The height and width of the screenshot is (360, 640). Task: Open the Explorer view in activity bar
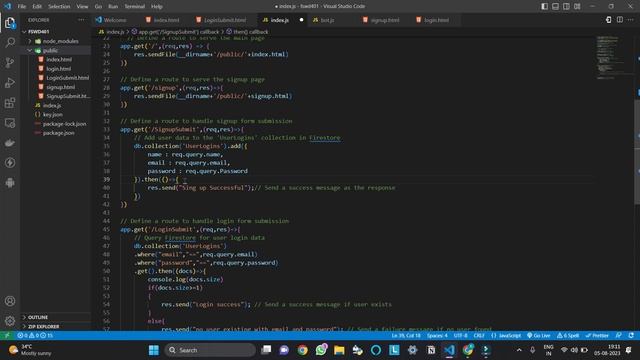(x=10, y=23)
